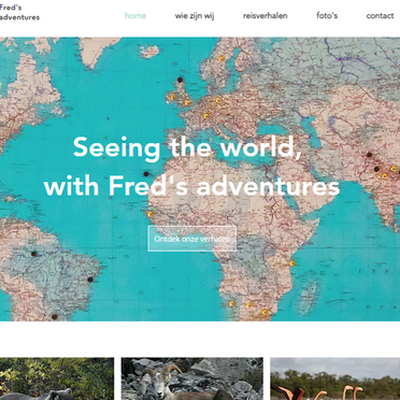Open the reisverhalen menu item
Screen dimensions: 400x400
[x=265, y=16]
